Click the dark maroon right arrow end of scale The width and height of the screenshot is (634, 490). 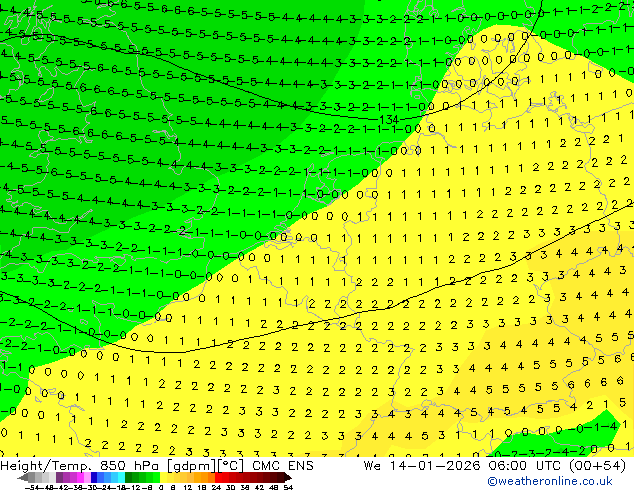[288, 477]
